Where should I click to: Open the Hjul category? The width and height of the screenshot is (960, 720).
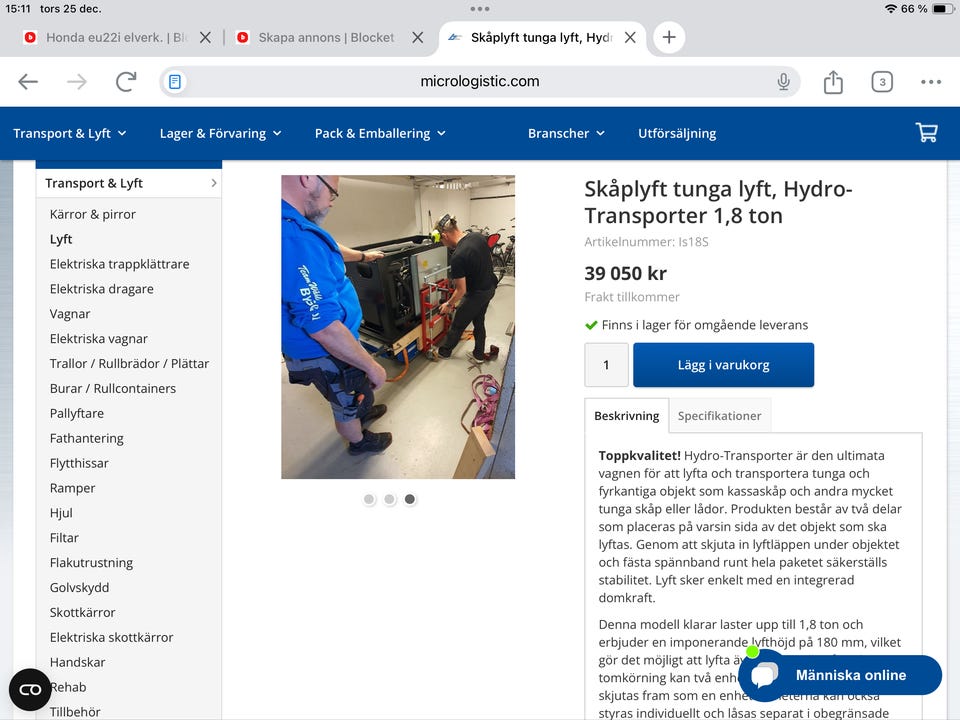click(61, 513)
